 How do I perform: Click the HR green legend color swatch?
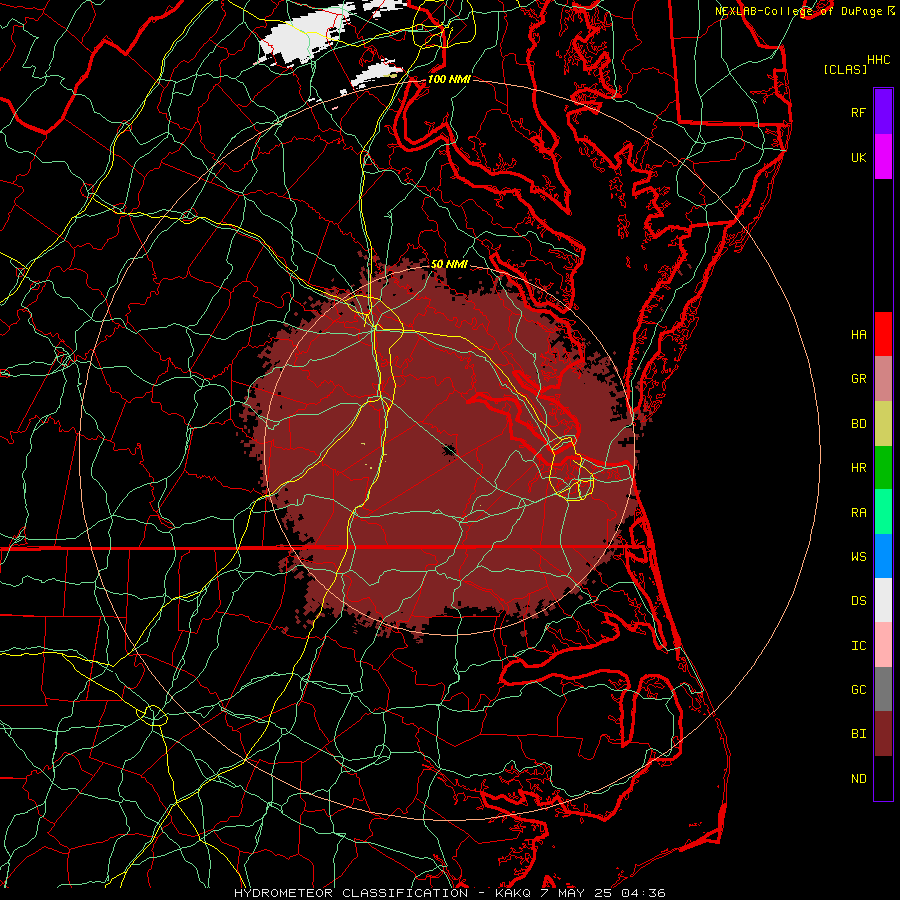[883, 468]
